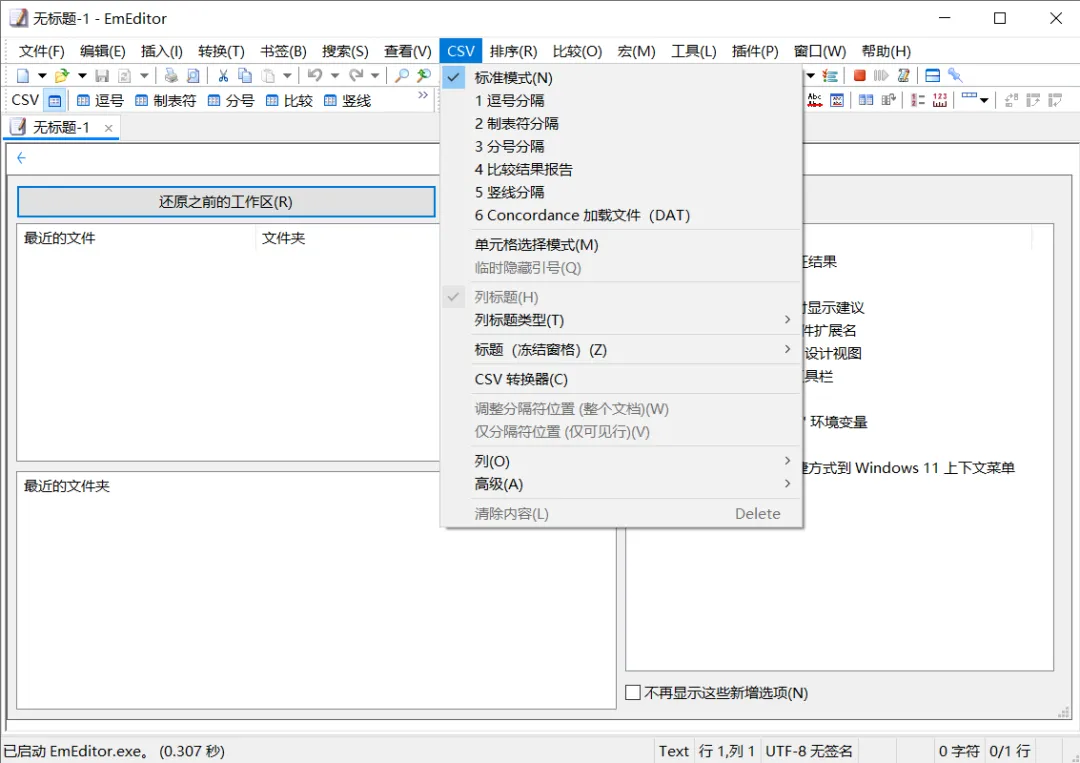
Task: Click the AV abc marker icon
Action: (x=837, y=101)
